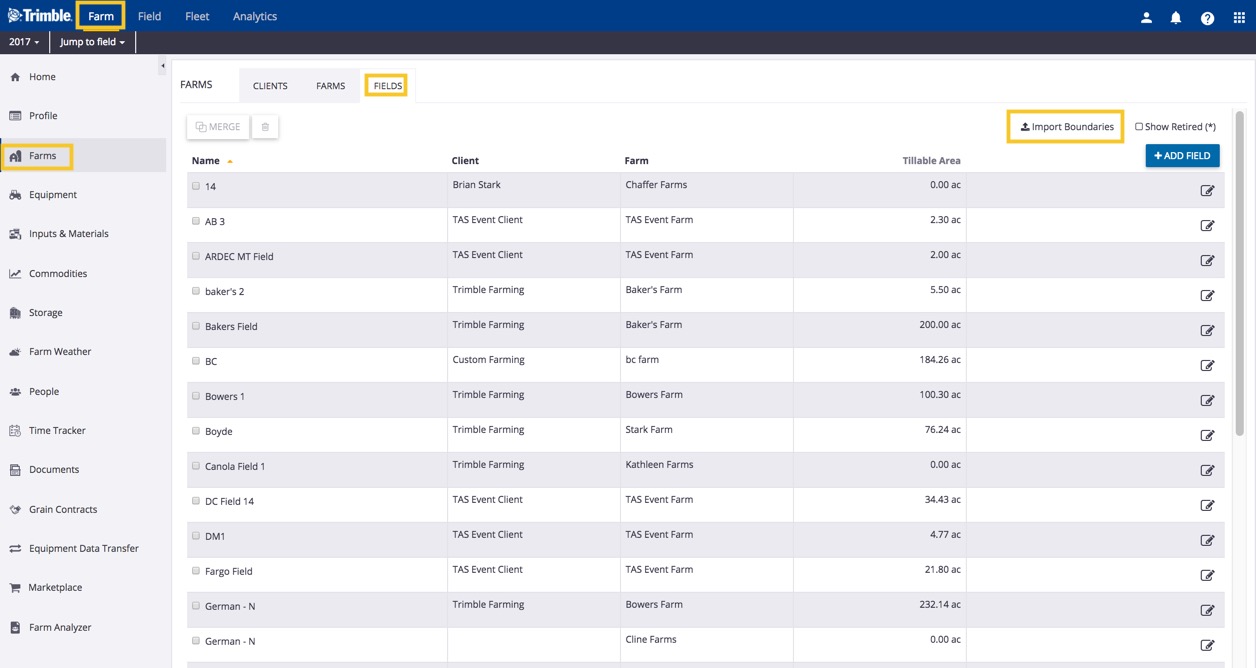1256x668 pixels.
Task: Open the apps grid icon
Action: click(1239, 17)
